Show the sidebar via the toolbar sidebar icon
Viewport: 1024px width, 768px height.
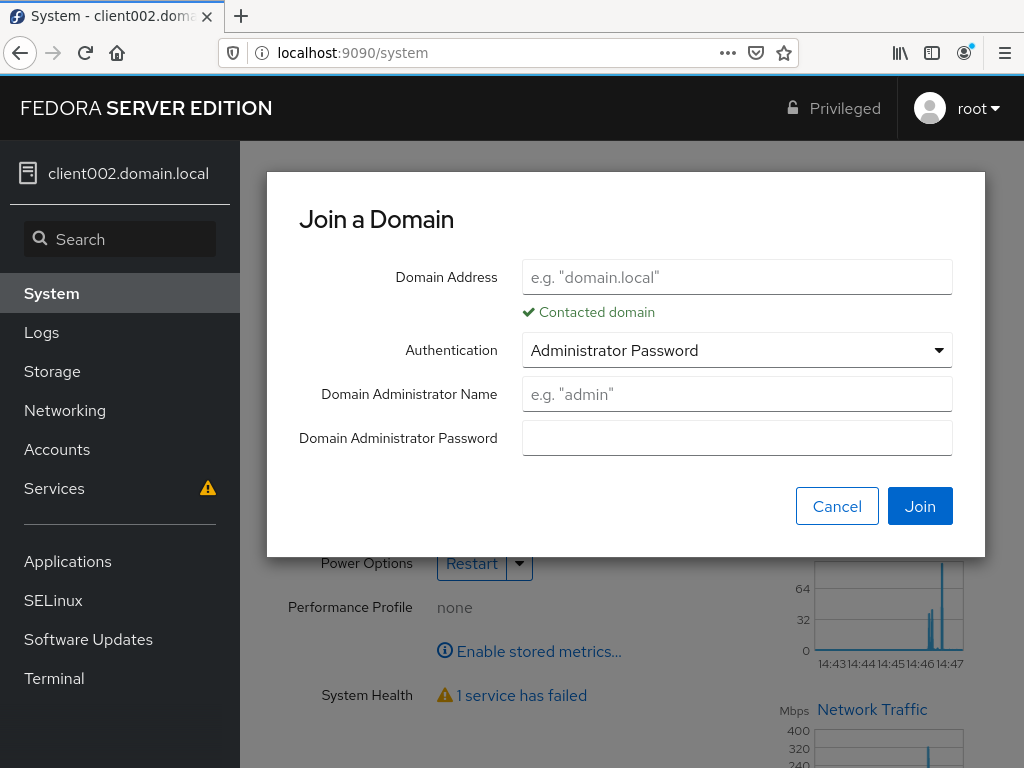tap(932, 53)
